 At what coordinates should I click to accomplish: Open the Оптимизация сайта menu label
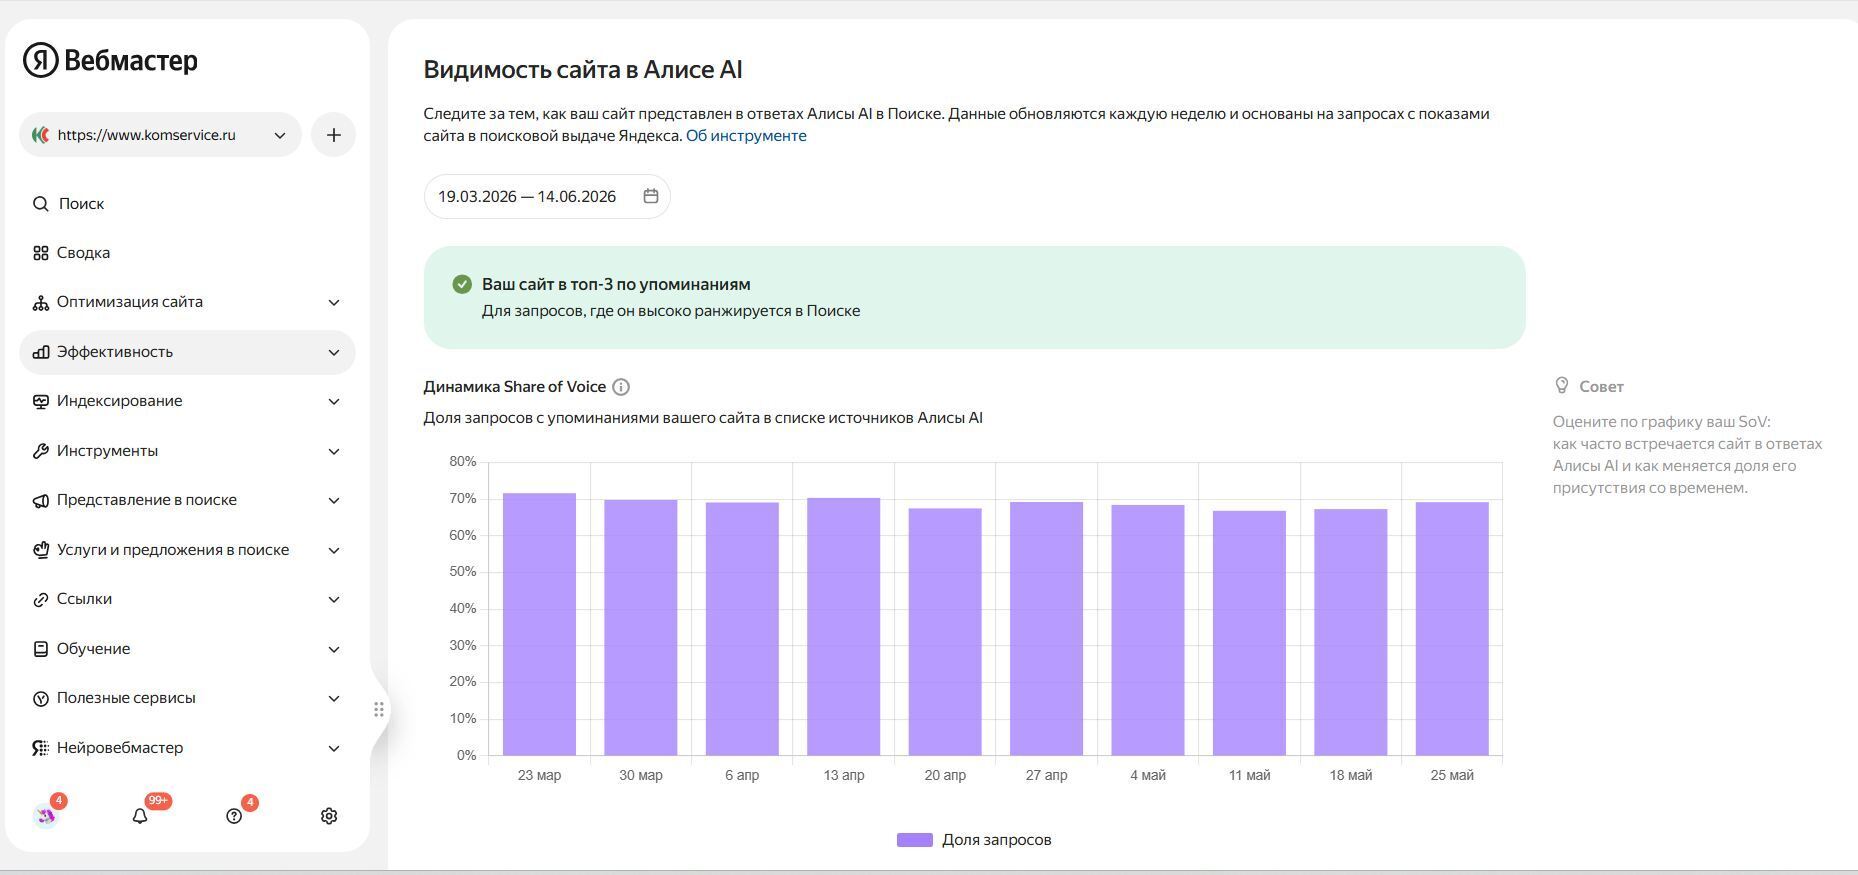pos(130,302)
